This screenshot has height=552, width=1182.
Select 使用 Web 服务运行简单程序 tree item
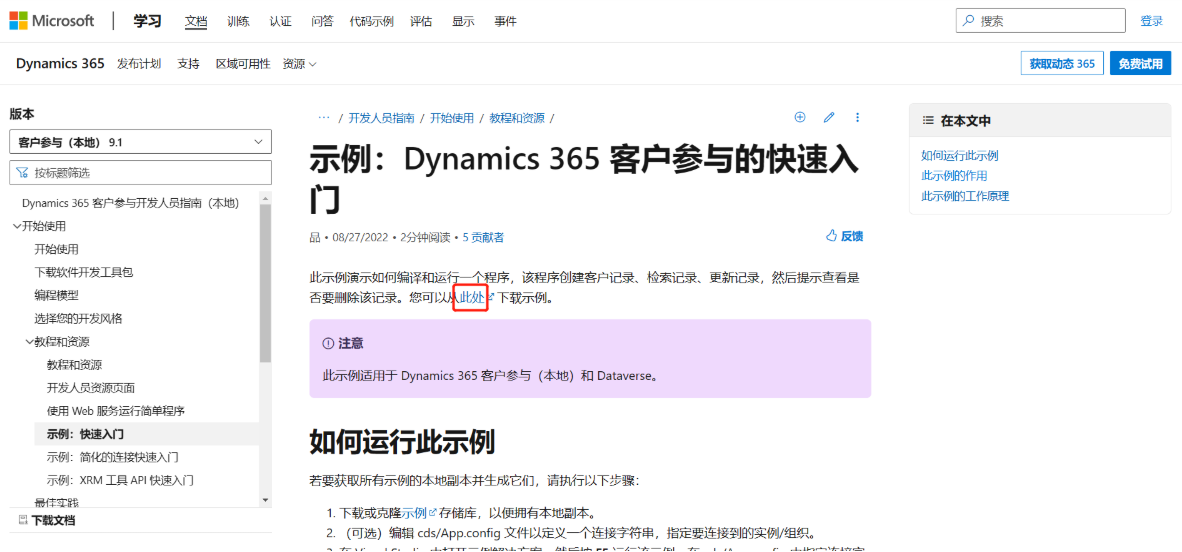[x=116, y=411]
